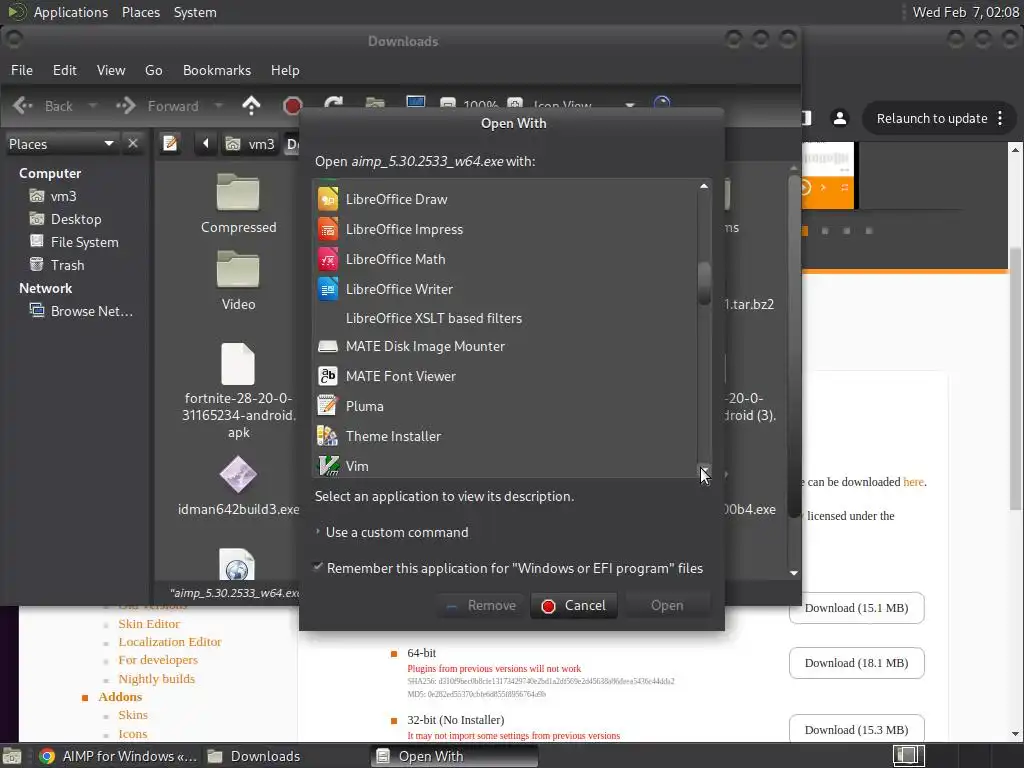Viewport: 1024px width, 768px height.
Task: Click the red Stop loading icon
Action: tap(293, 106)
